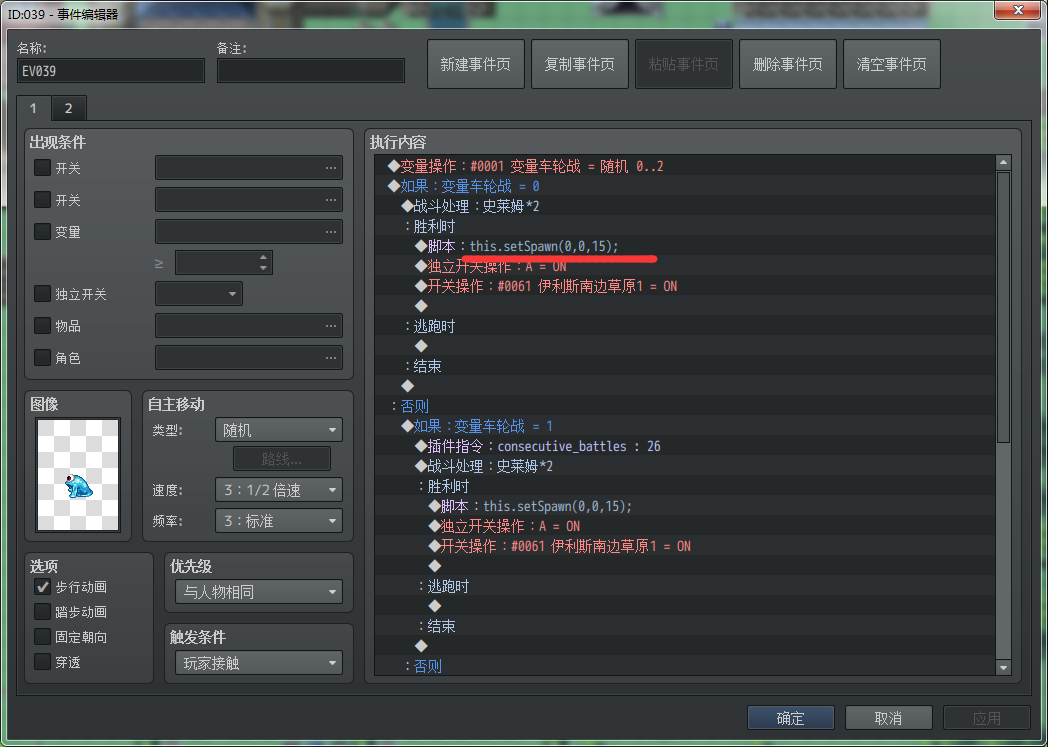Cancel with the 取消 button
The image size is (1048, 747).
[x=888, y=718]
